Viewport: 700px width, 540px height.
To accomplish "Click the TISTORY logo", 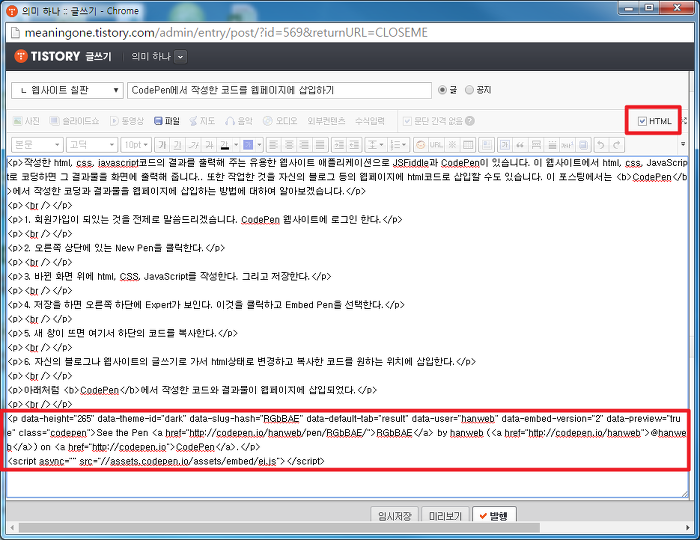I will 47,56.
